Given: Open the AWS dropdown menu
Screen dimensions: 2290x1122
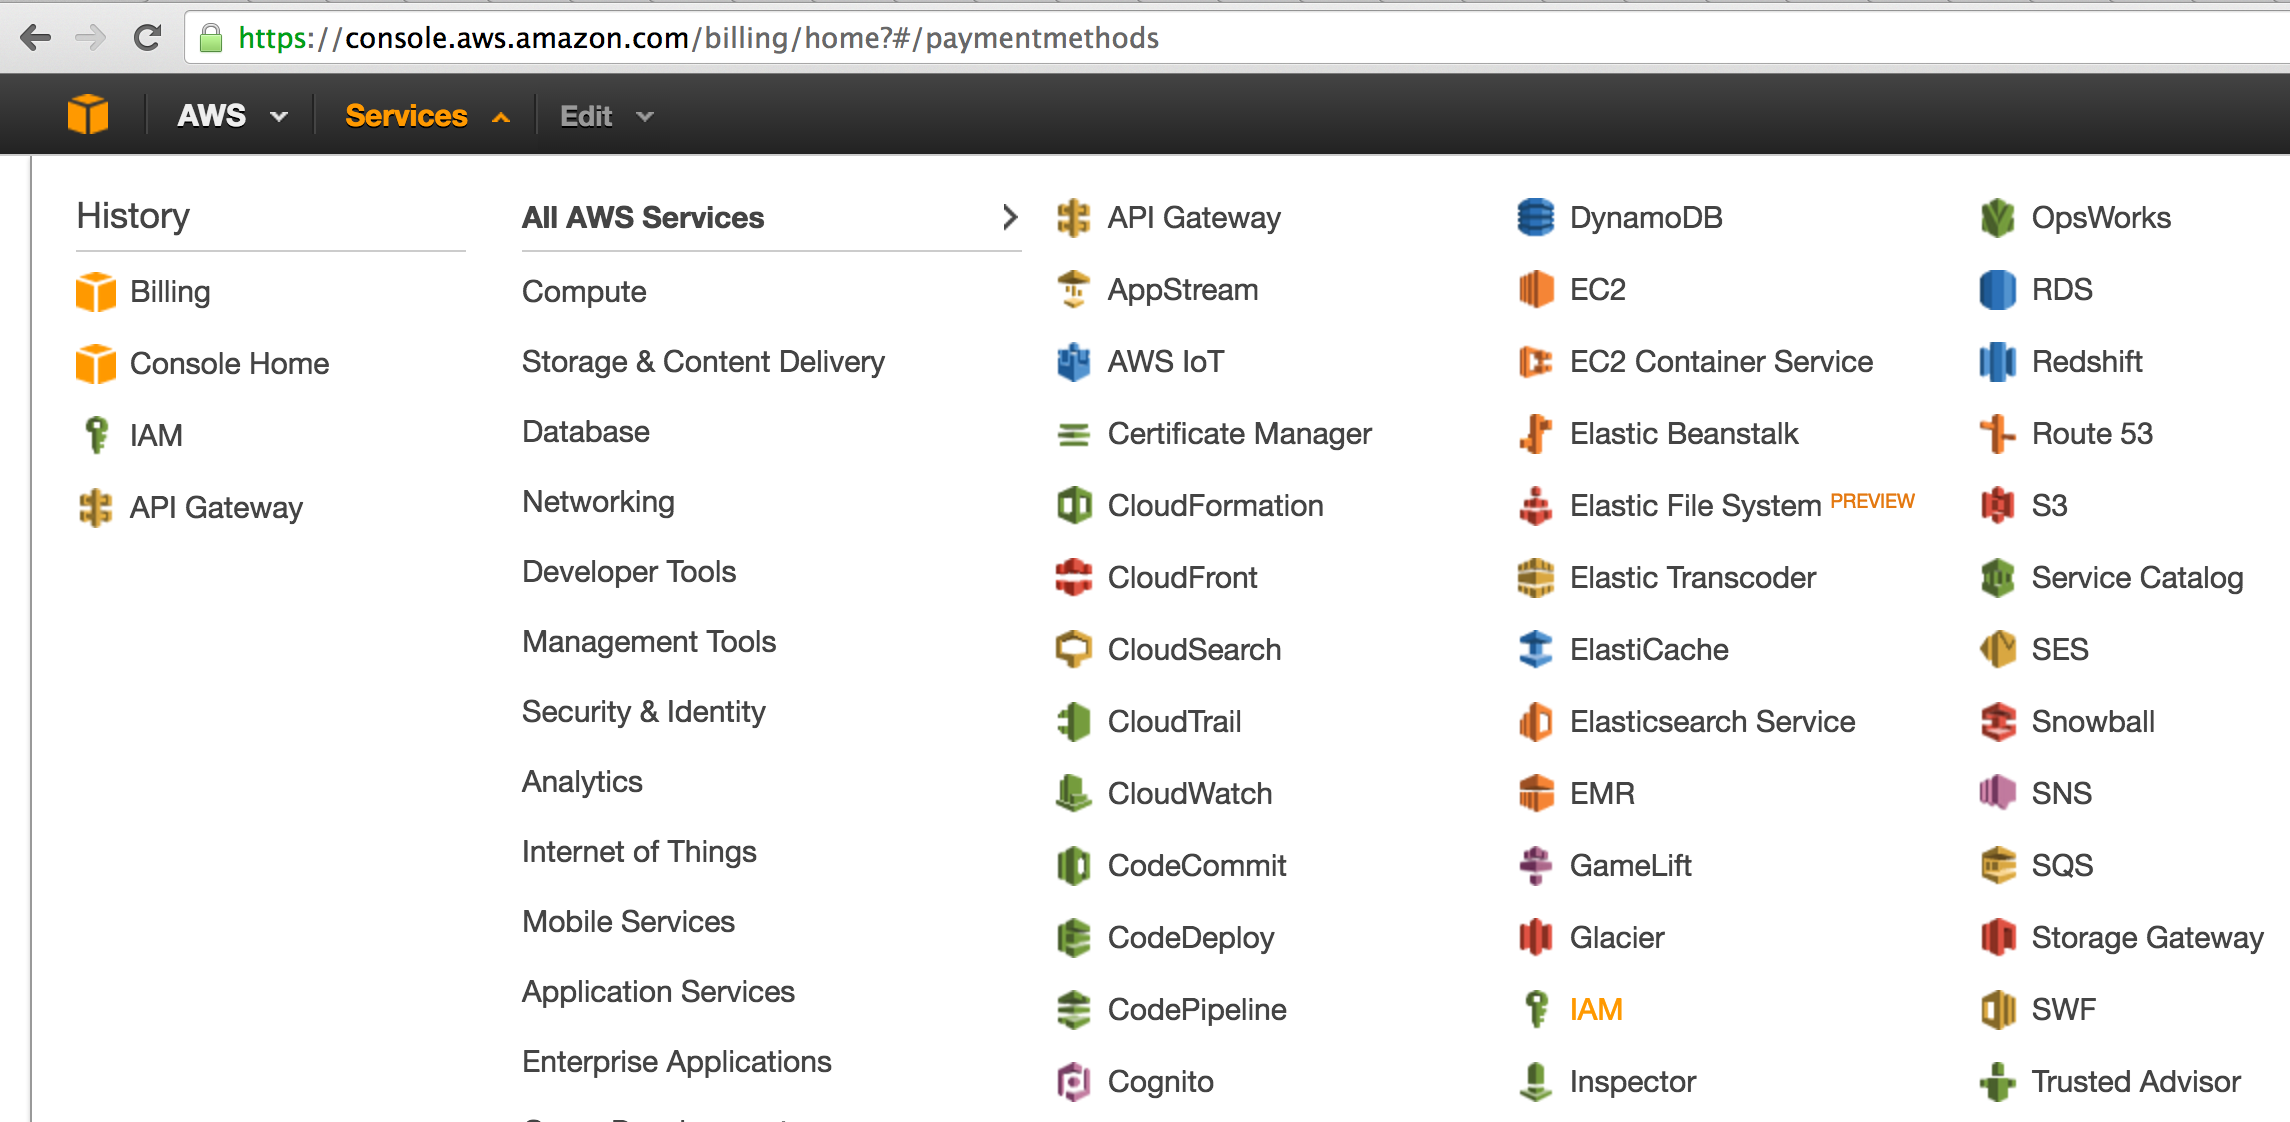Looking at the screenshot, I should (x=233, y=116).
